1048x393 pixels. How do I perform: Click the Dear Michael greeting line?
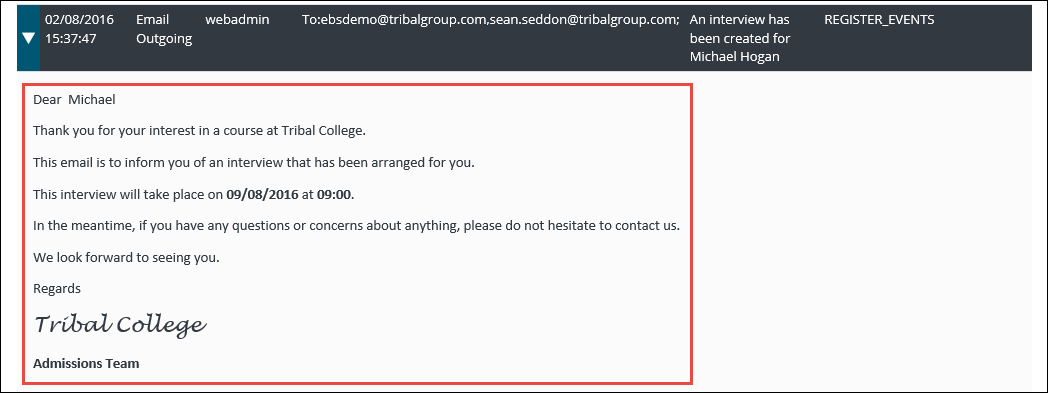(74, 100)
